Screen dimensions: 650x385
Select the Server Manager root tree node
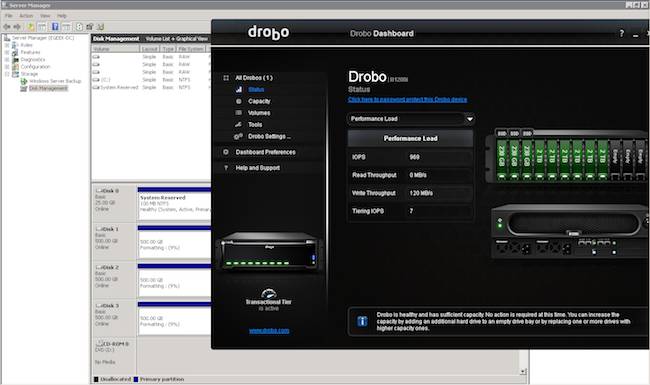[43, 38]
